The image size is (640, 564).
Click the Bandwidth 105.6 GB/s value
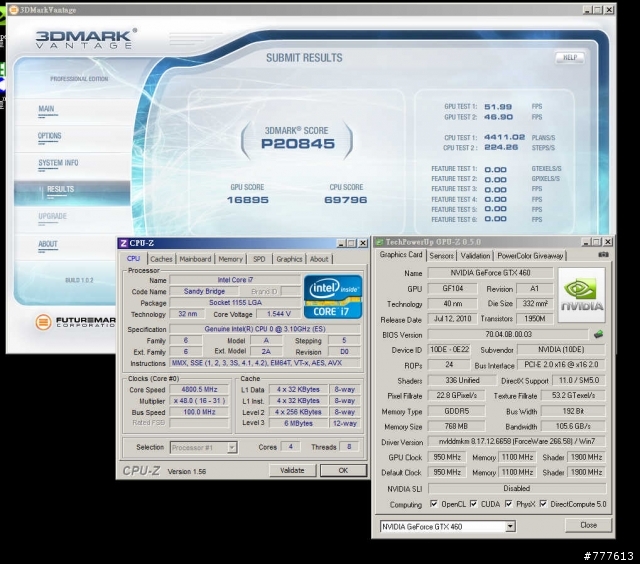coord(573,426)
